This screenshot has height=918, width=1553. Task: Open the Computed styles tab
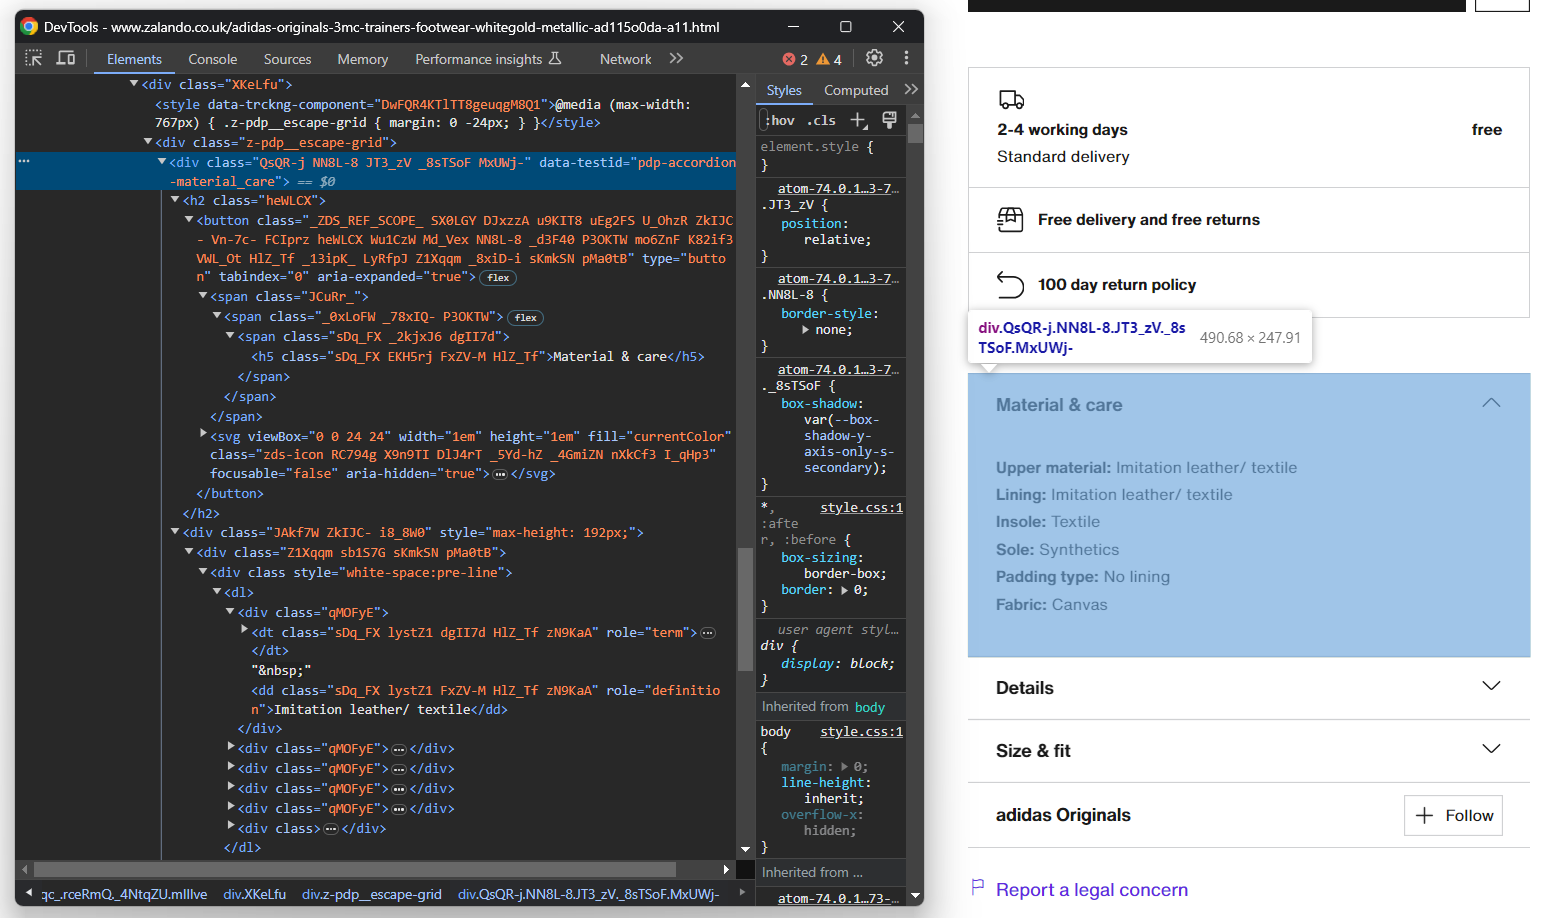coord(855,90)
